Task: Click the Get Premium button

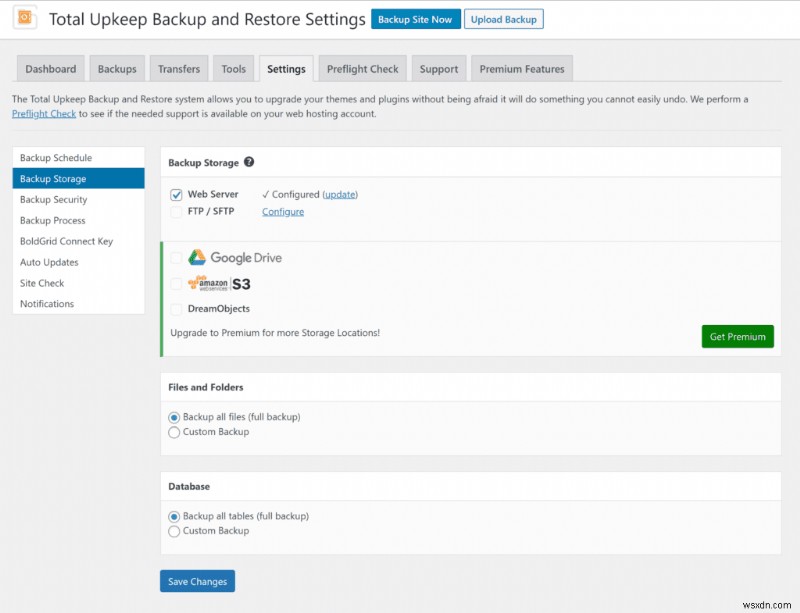Action: pyautogui.click(x=737, y=336)
